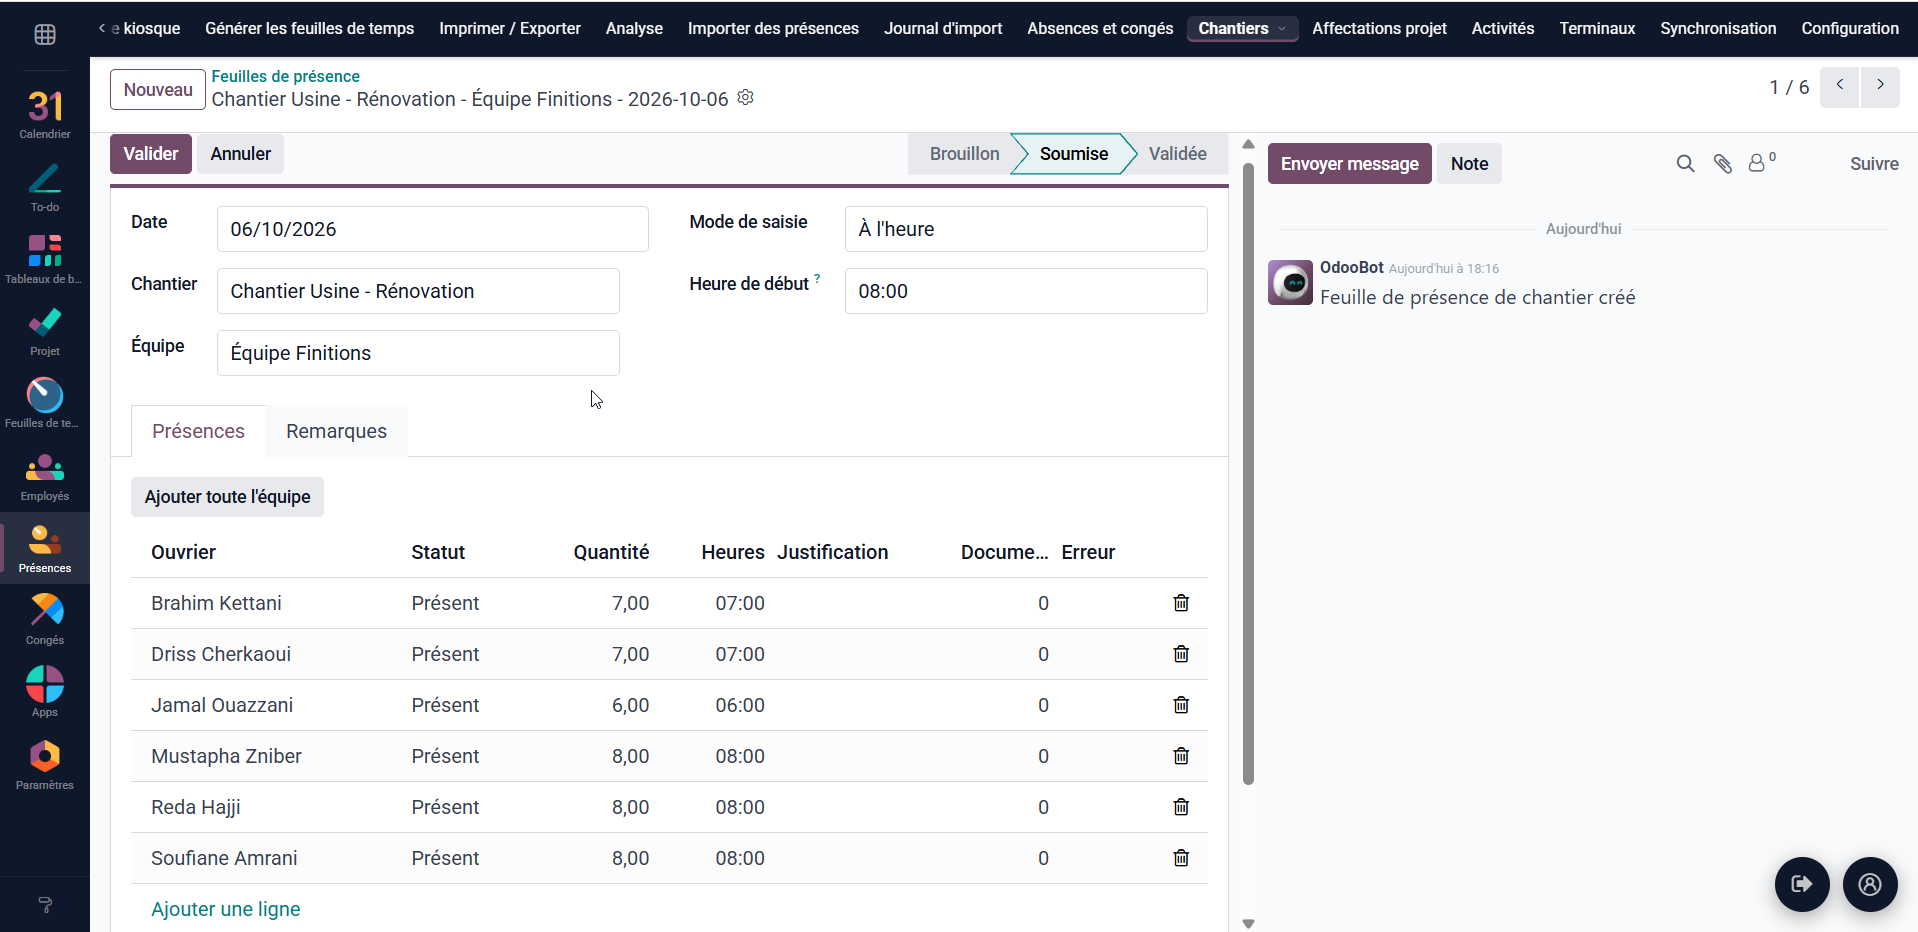Delete Soufiane Amrani's row
1918x932 pixels.
pos(1181,858)
